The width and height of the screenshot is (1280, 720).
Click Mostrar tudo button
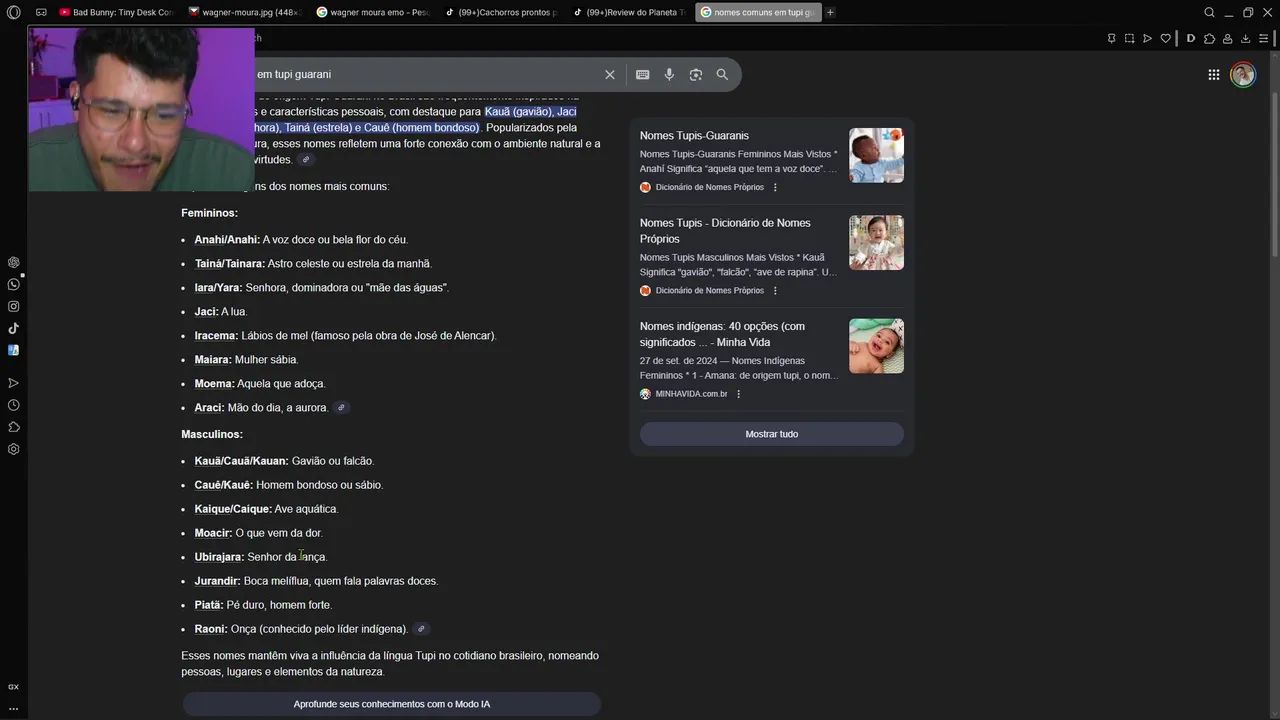click(x=771, y=434)
